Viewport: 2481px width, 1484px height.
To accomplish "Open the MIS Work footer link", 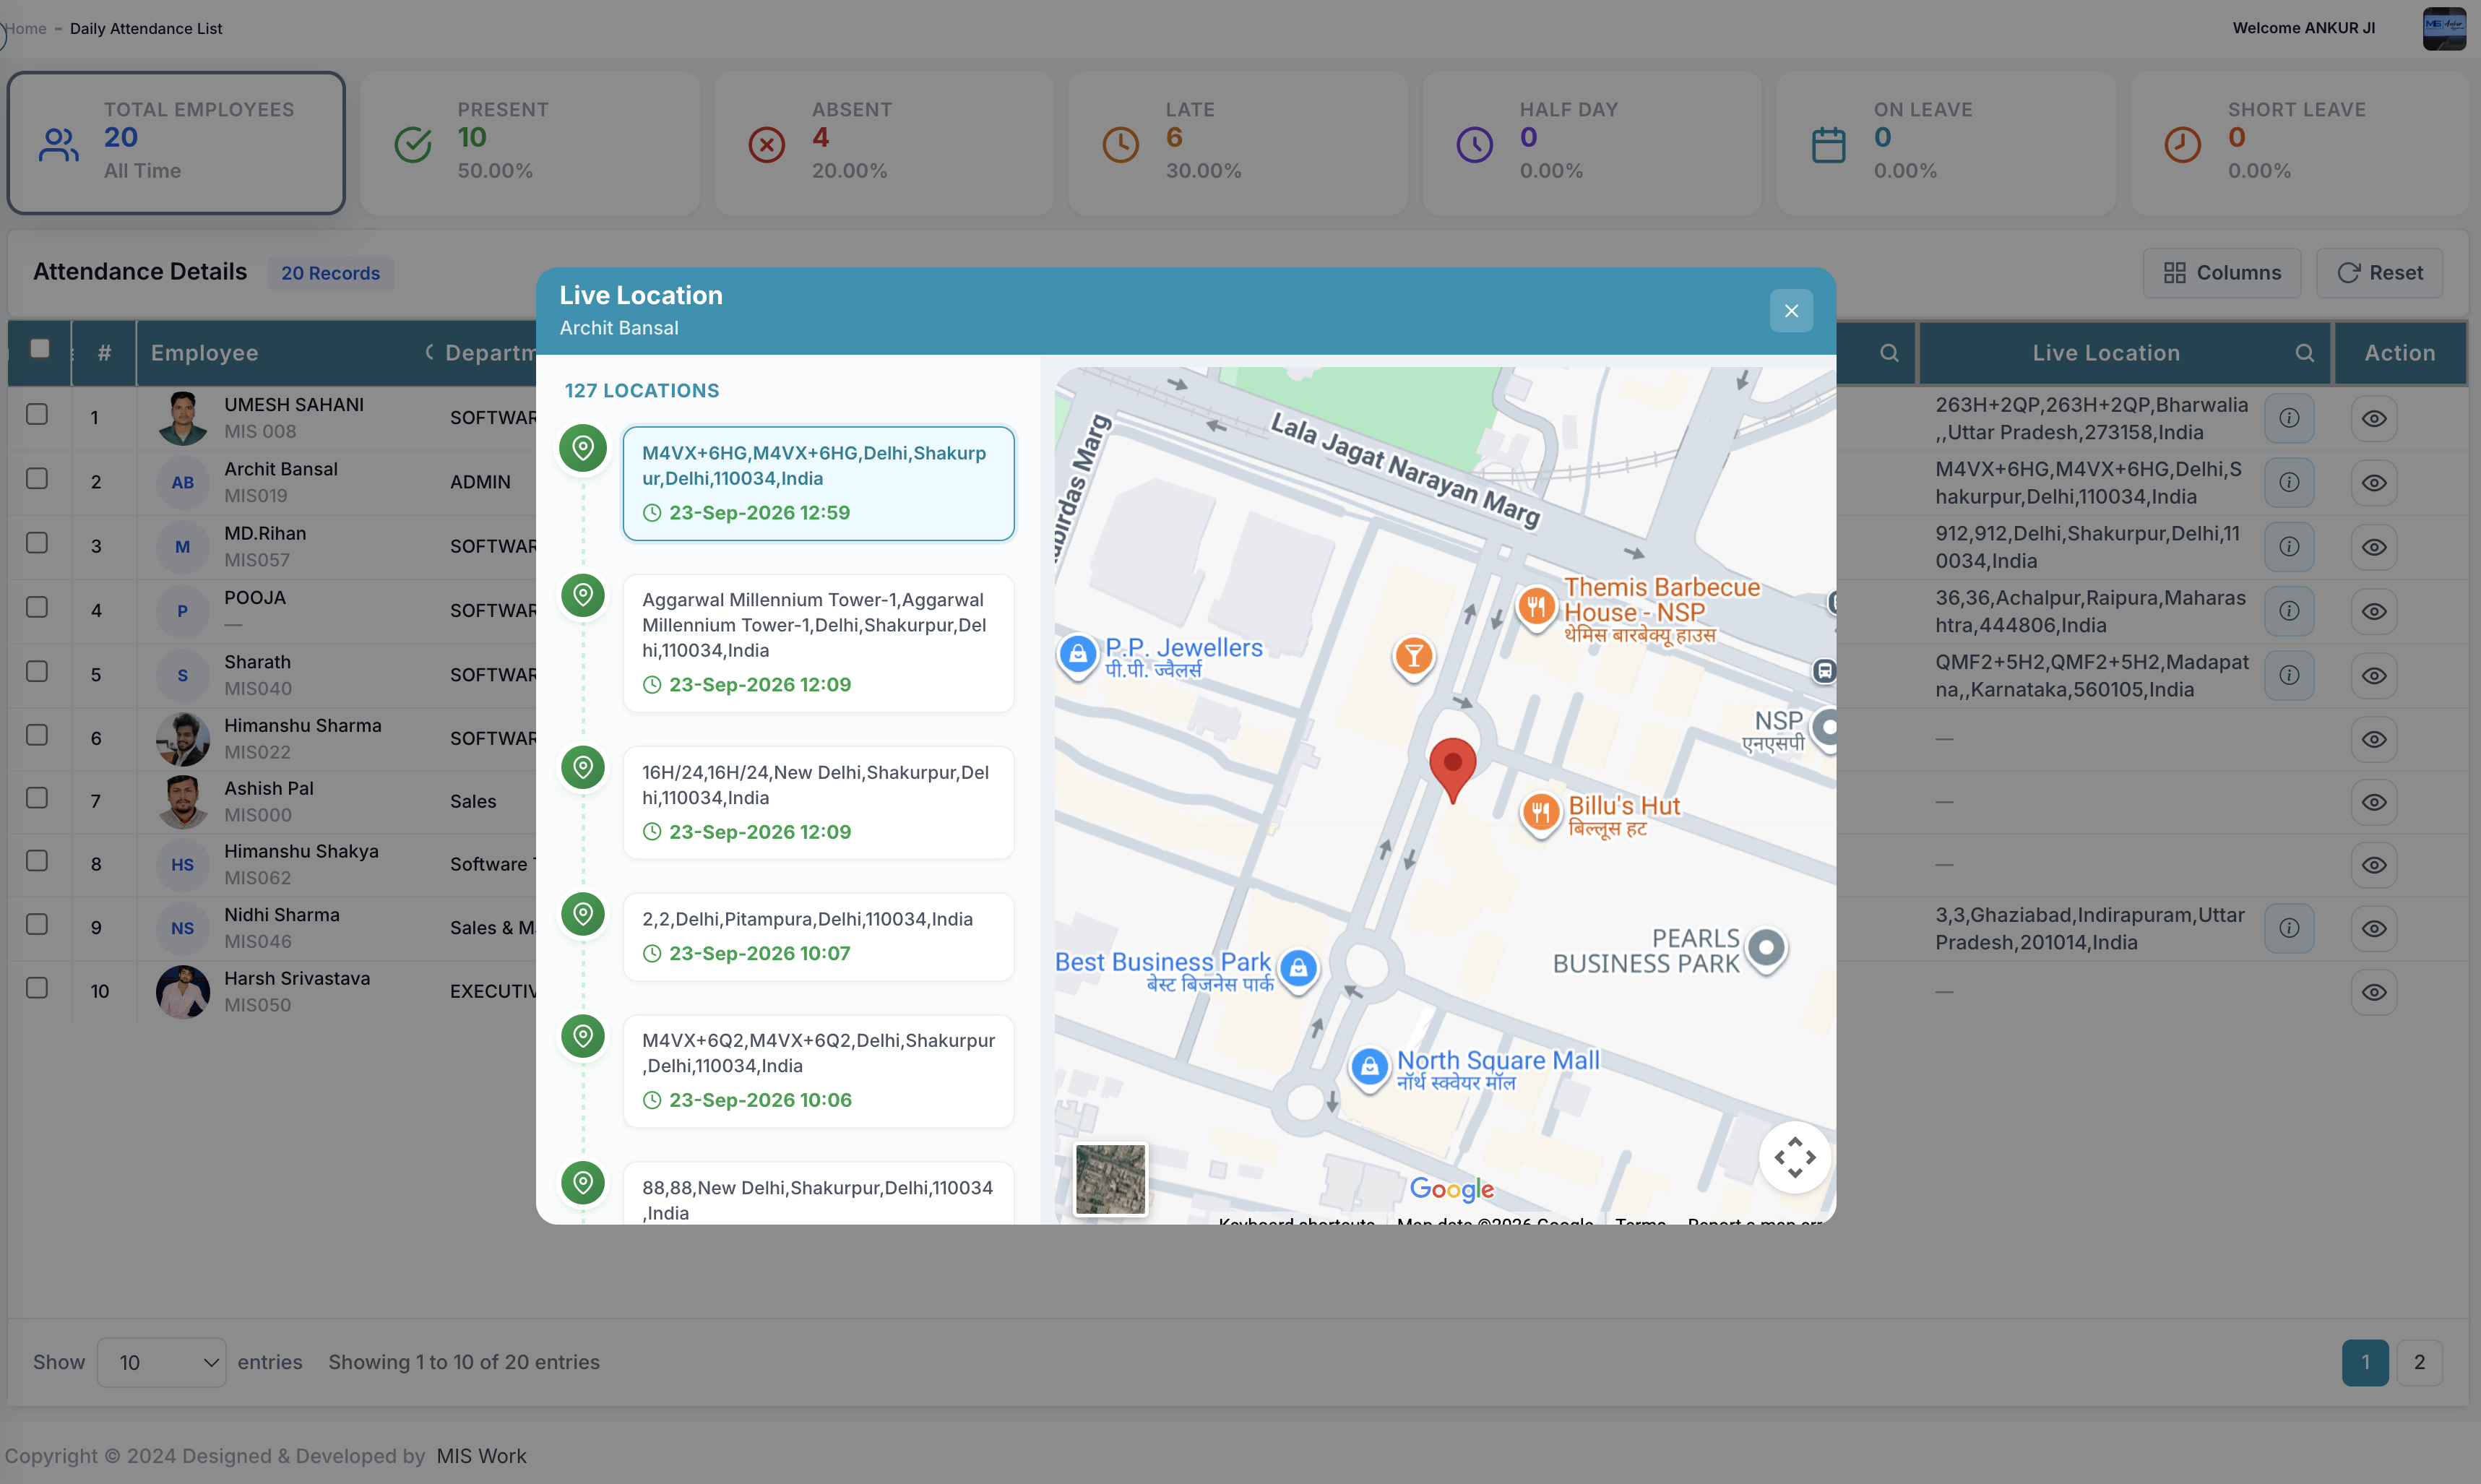I will coord(481,1456).
